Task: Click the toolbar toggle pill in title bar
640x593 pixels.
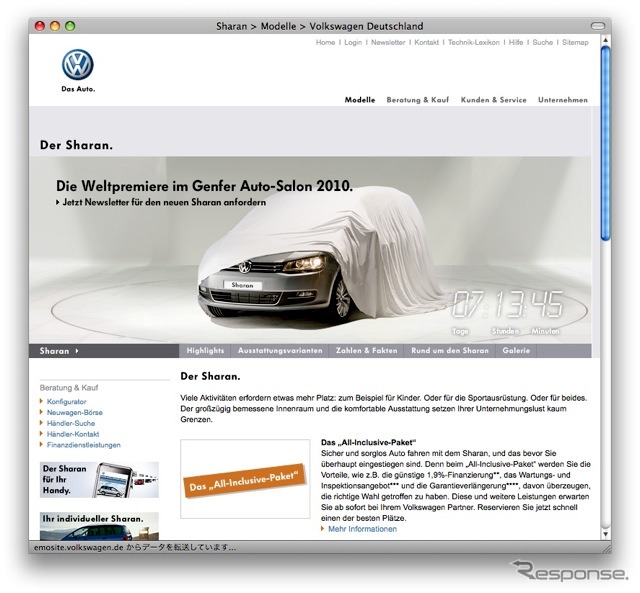Action: 598,26
